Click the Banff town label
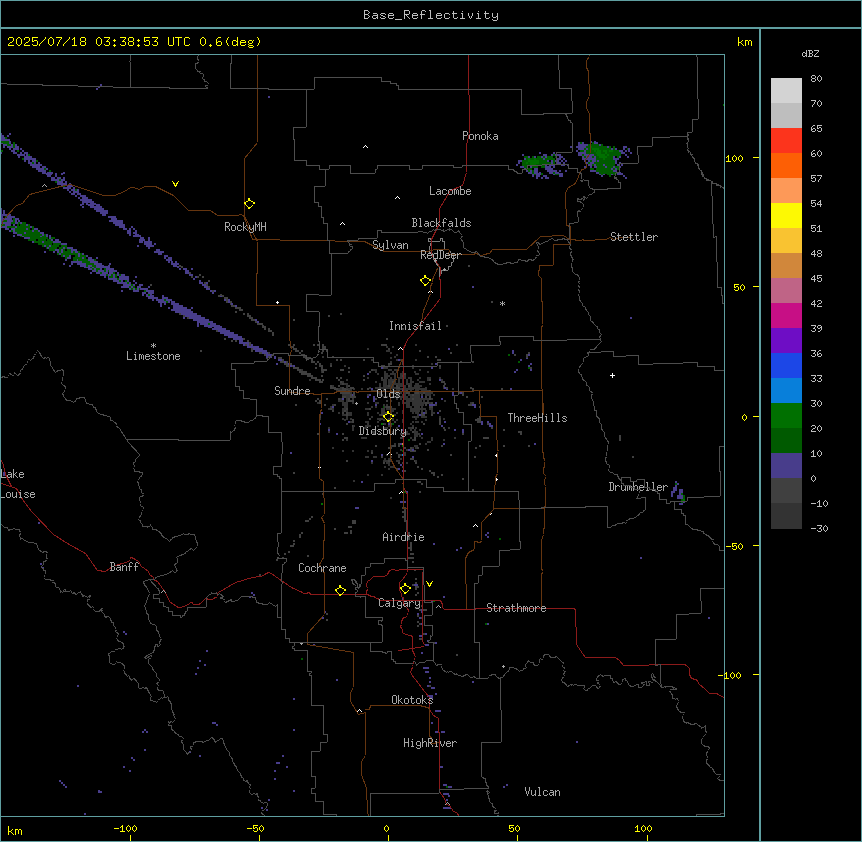The height and width of the screenshot is (842, 862). (124, 567)
